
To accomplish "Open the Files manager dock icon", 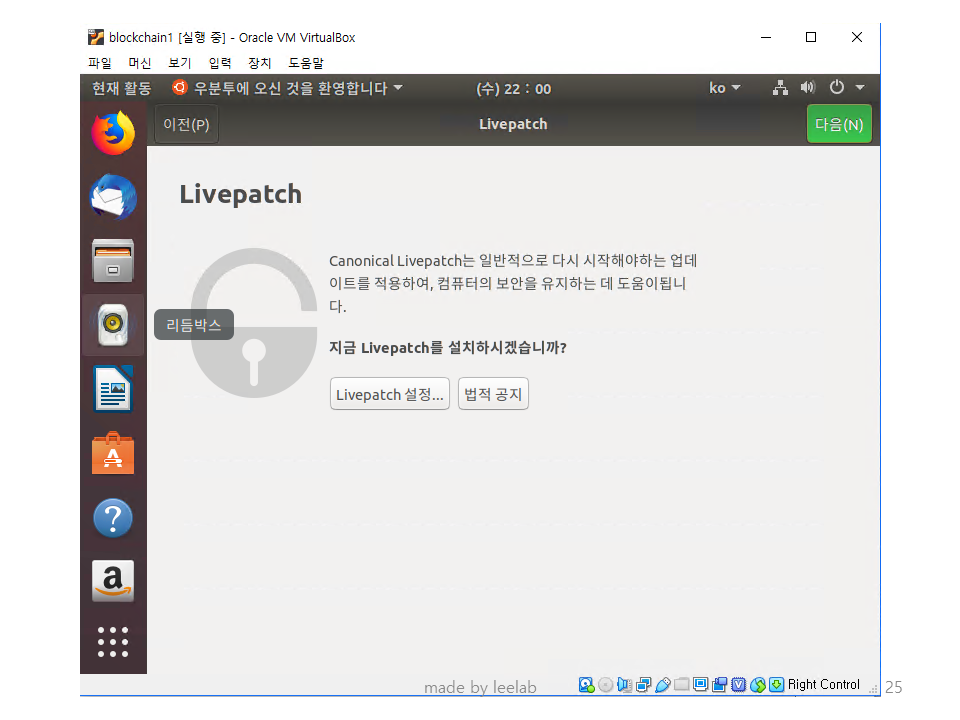I will click(x=113, y=261).
